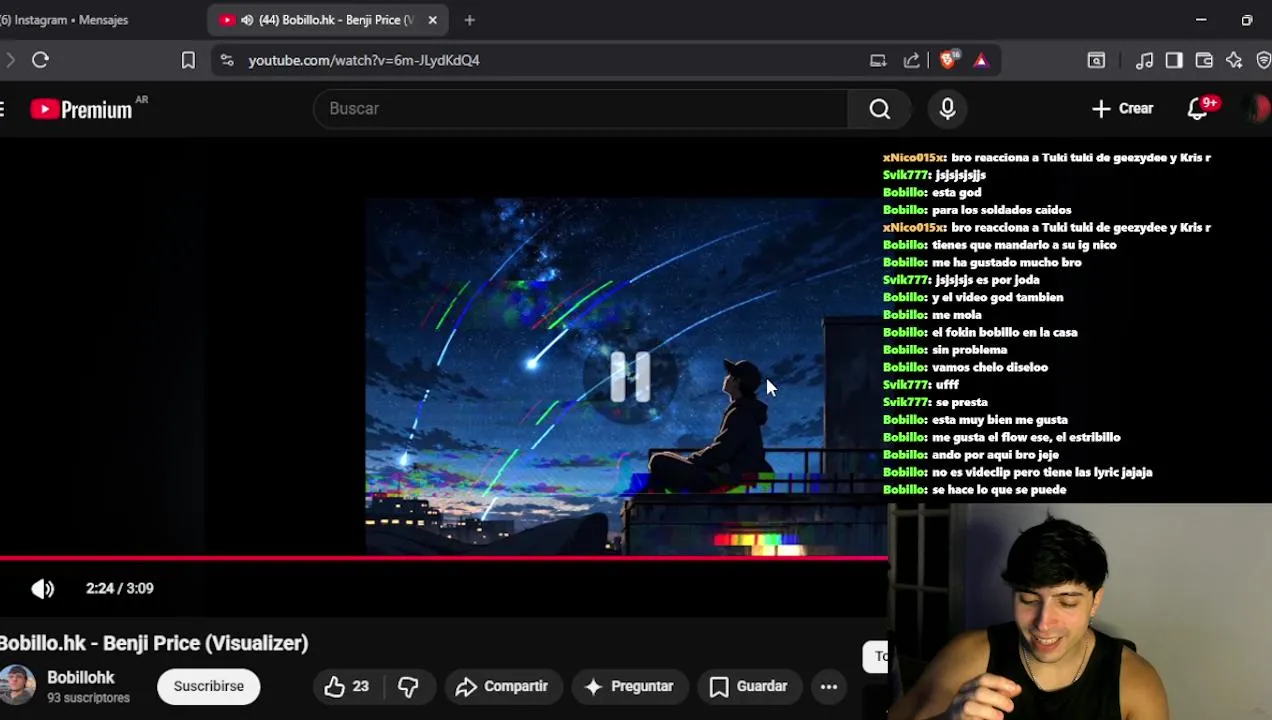Dislike the video with thumbs down
The image size is (1272, 720).
click(408, 686)
